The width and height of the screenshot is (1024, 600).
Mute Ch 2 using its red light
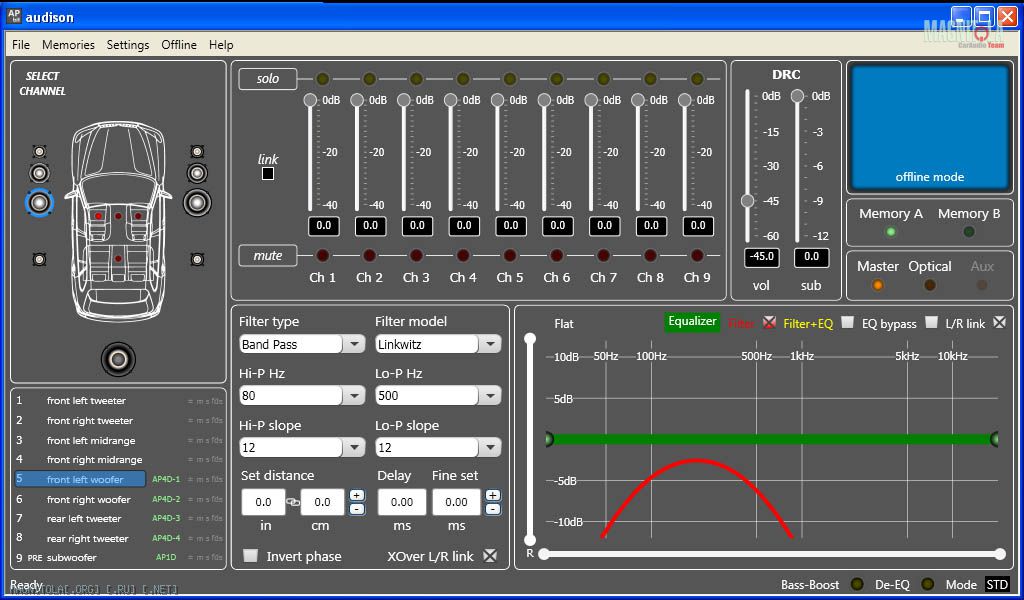coord(369,255)
